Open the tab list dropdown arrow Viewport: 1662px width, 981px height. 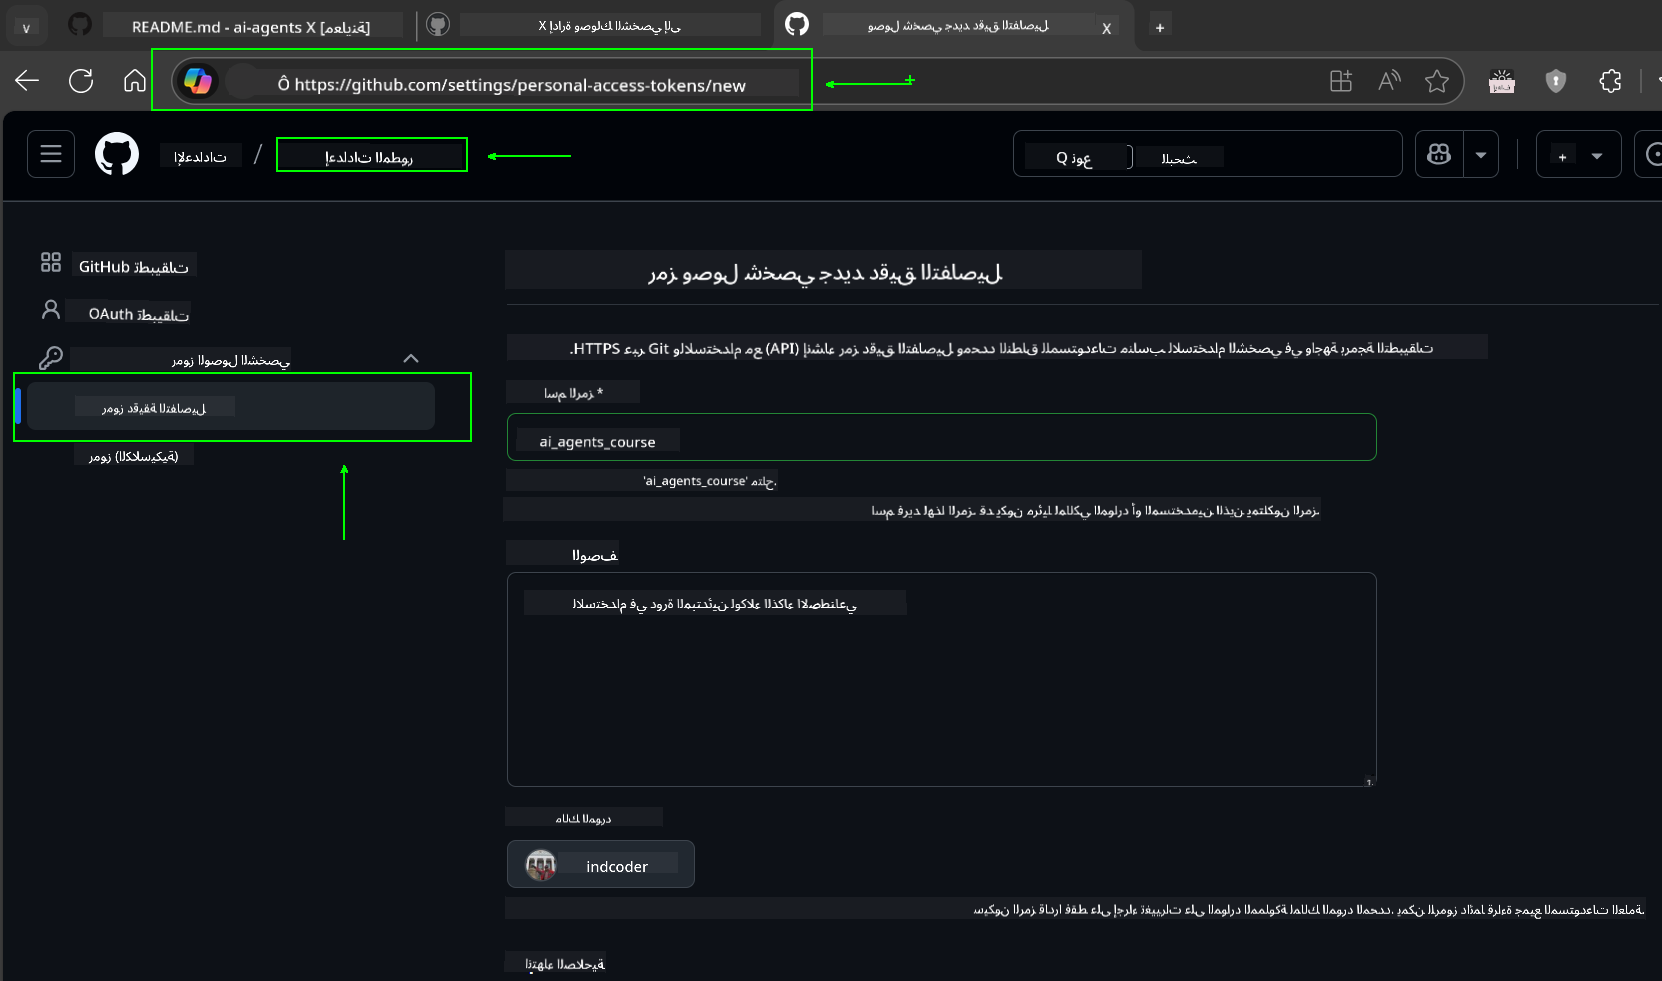(26, 27)
